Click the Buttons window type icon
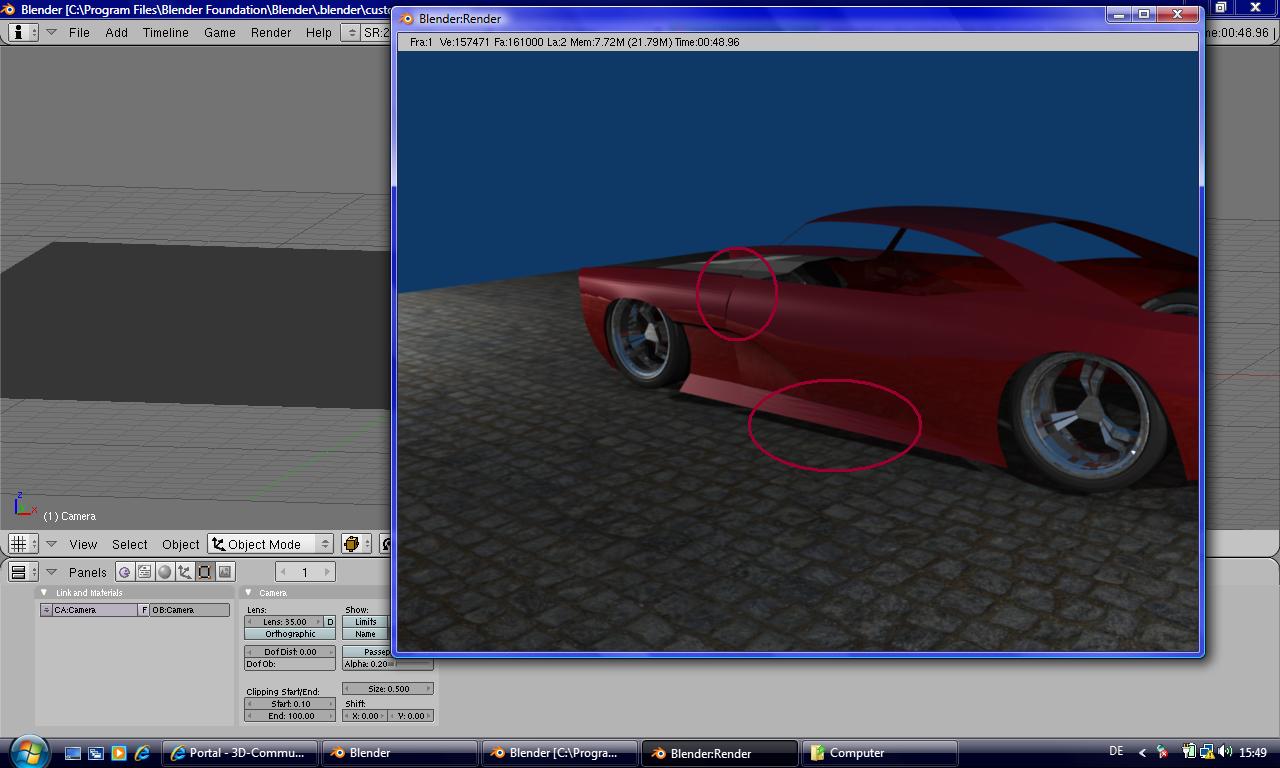The width and height of the screenshot is (1280, 768). pos(22,572)
